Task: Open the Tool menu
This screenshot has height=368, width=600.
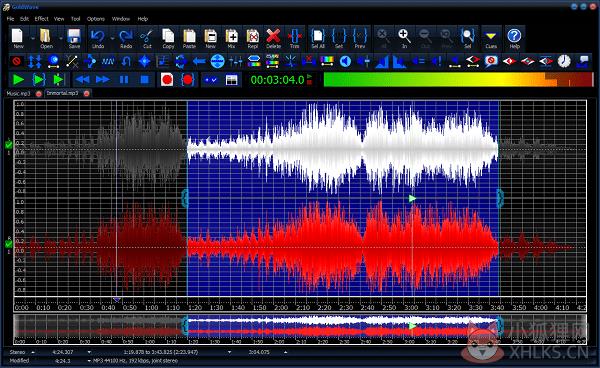Action: pos(75,19)
